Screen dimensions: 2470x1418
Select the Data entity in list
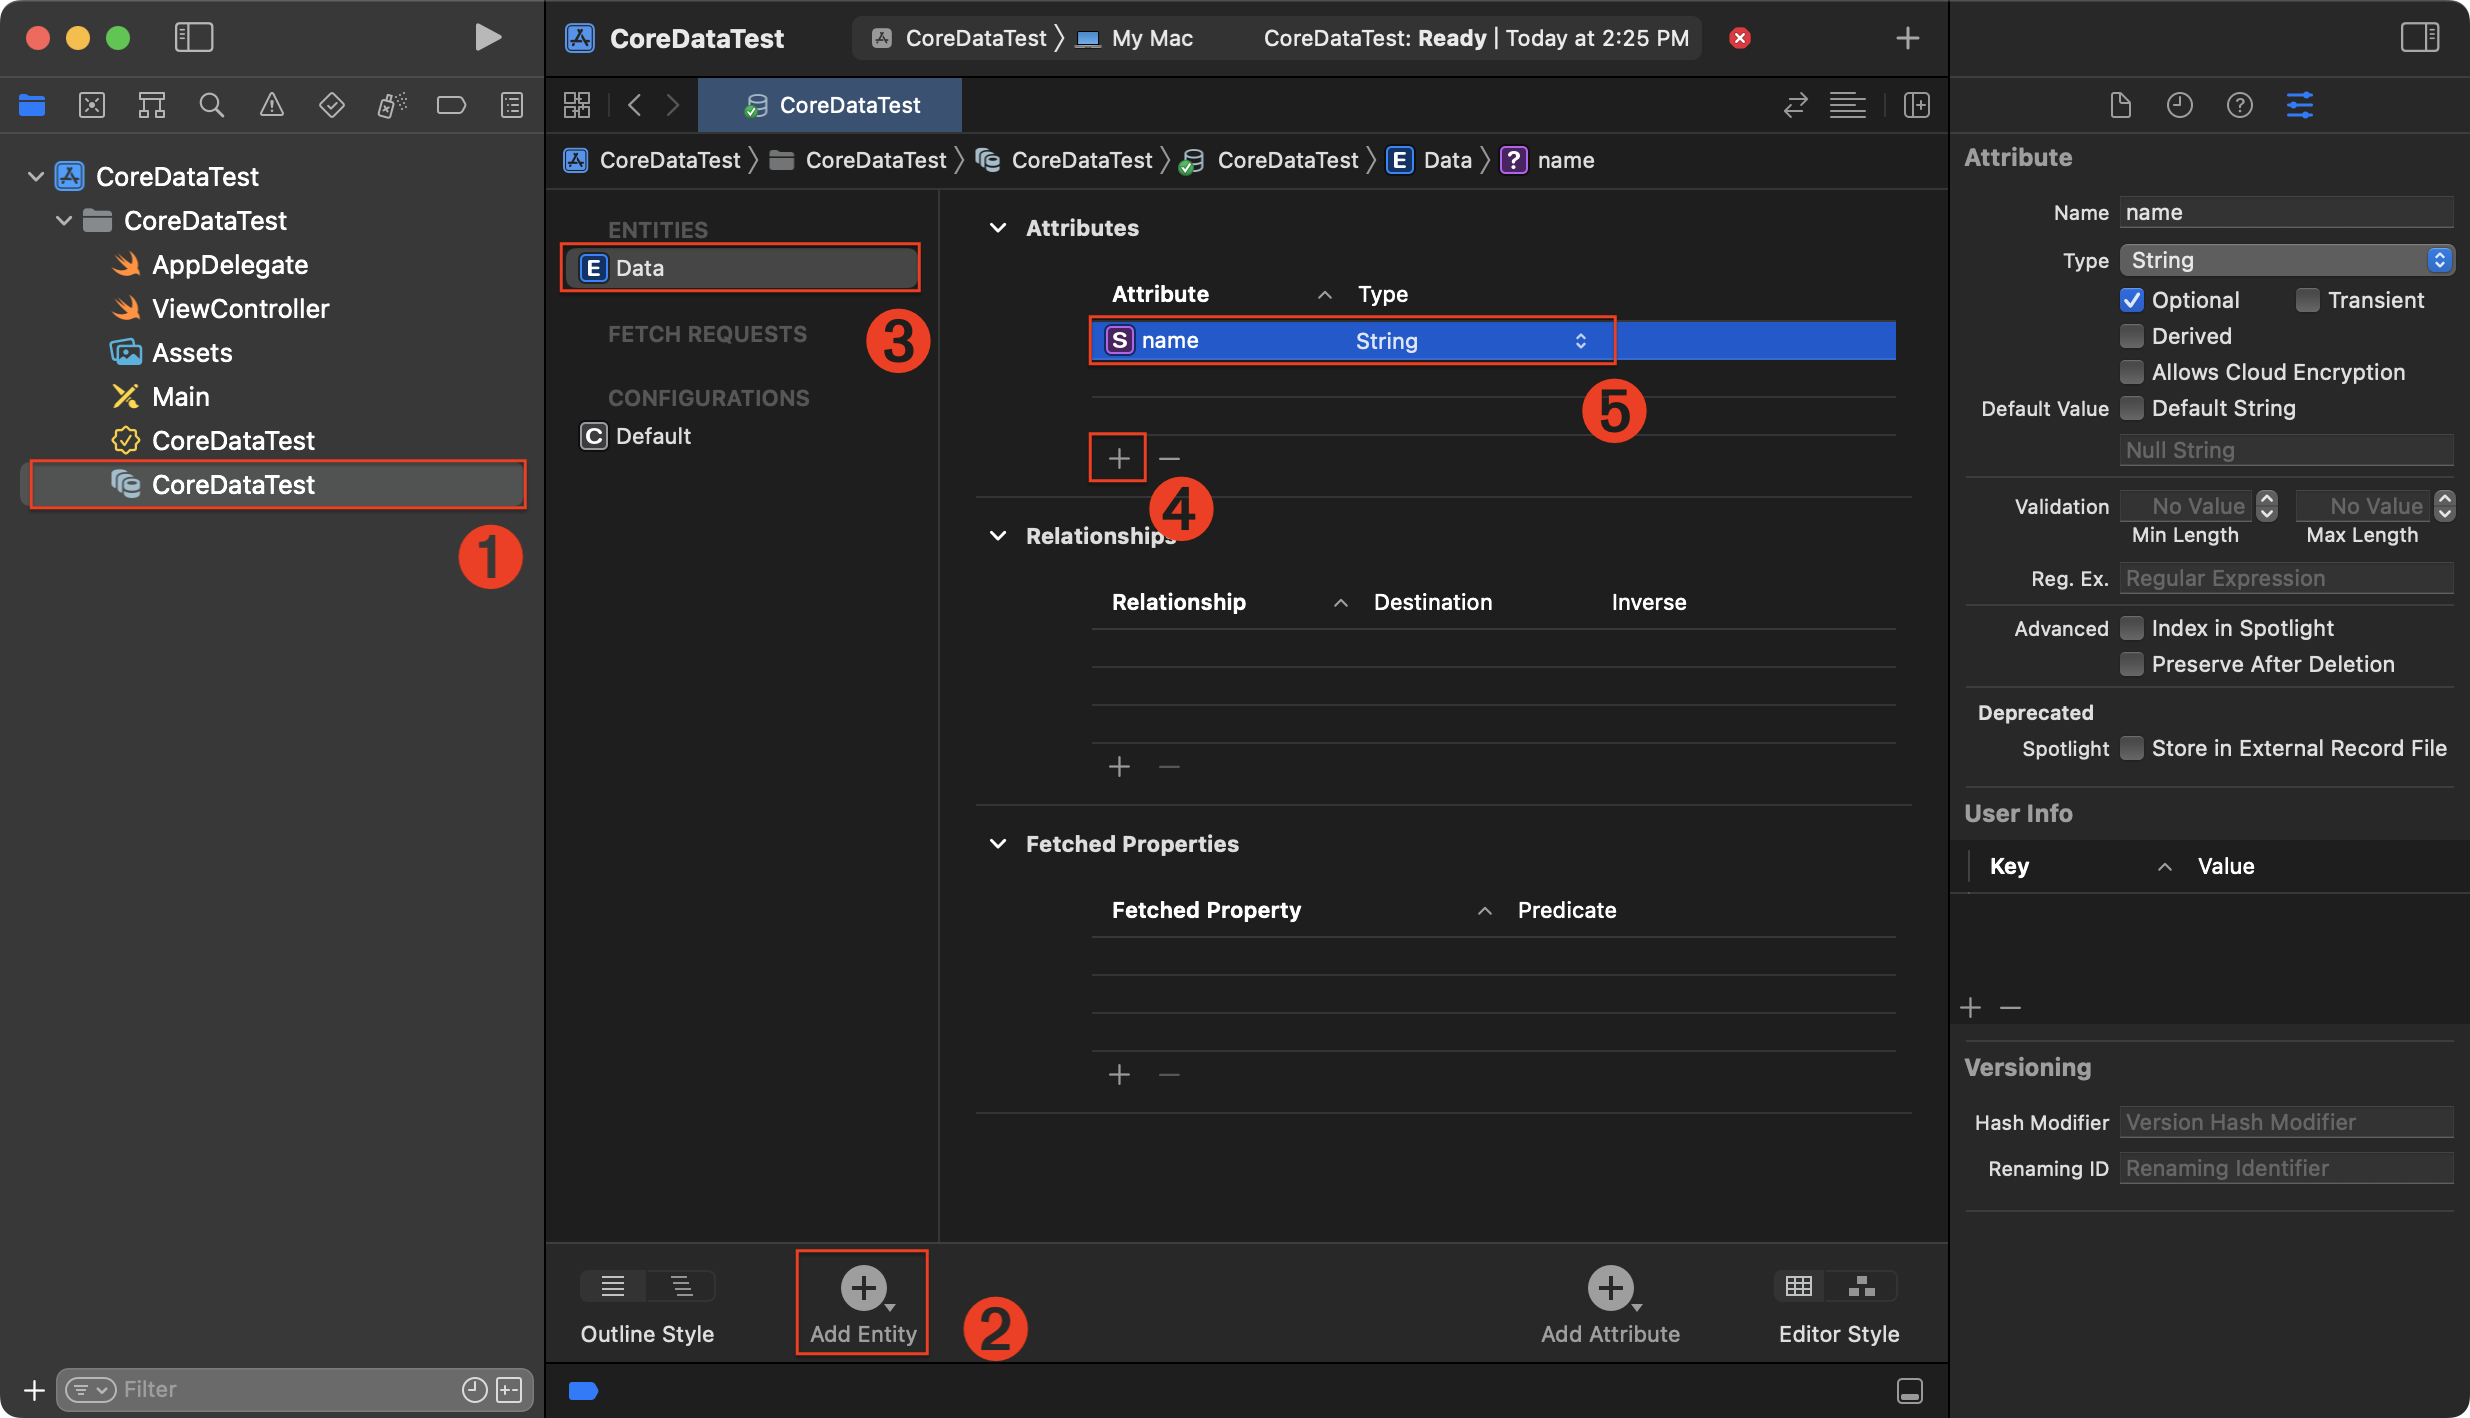pos(740,268)
